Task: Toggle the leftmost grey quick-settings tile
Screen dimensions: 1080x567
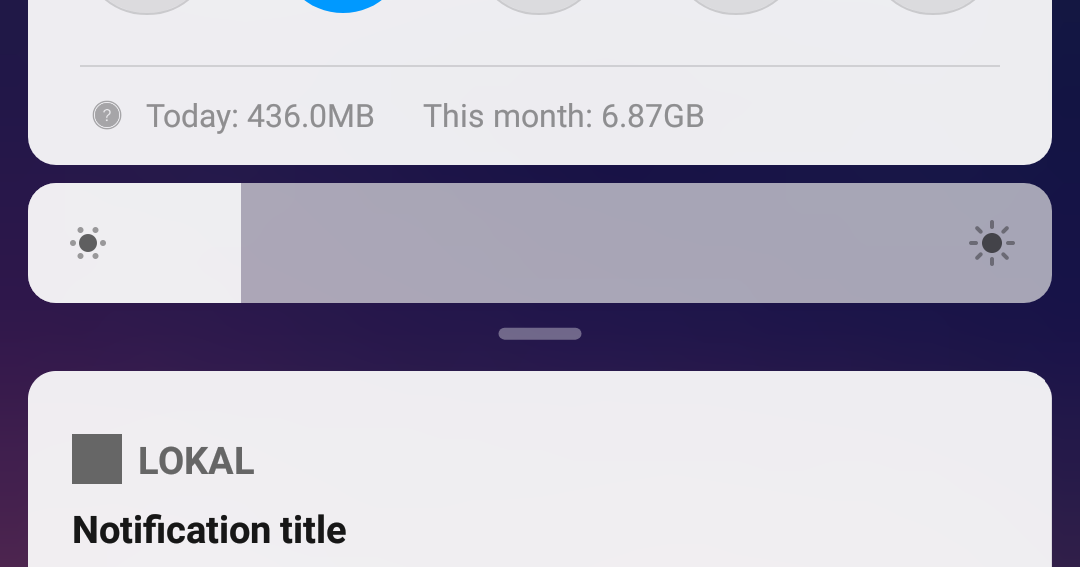Action: 147,6
